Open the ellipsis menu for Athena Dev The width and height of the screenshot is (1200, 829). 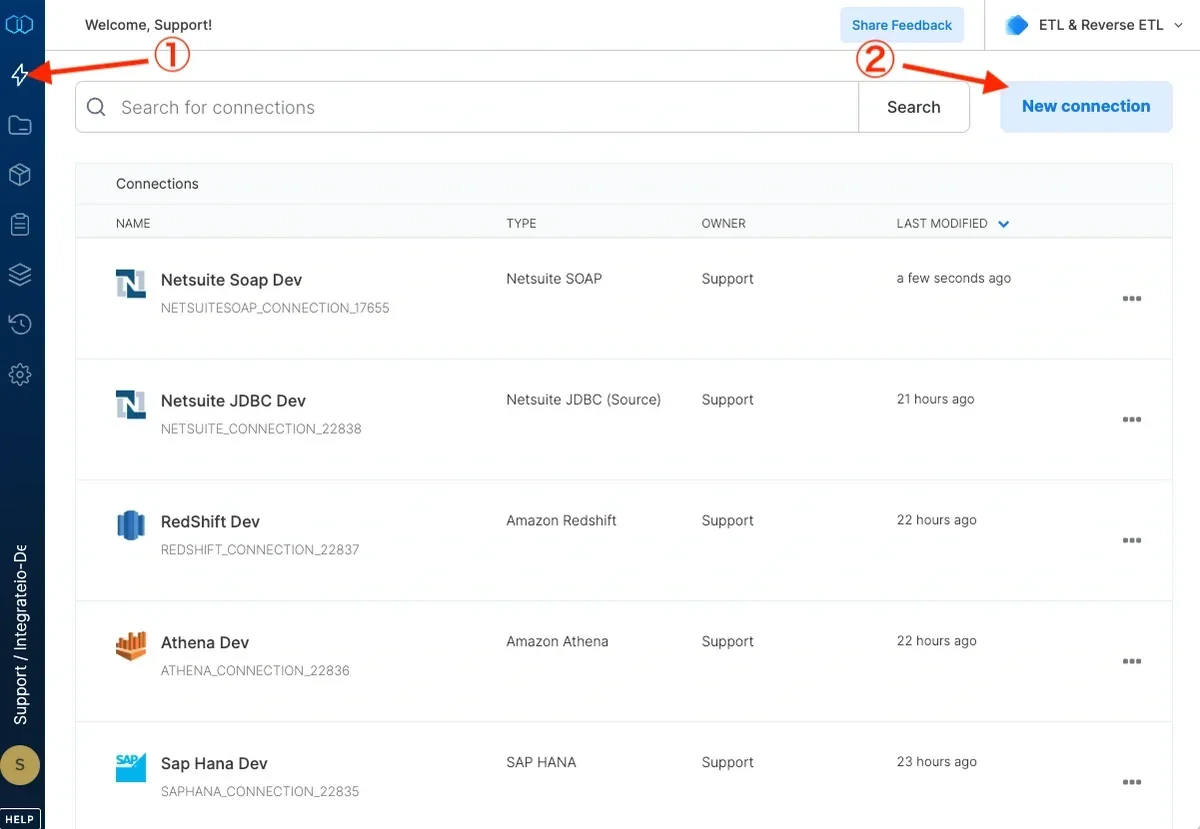point(1131,661)
